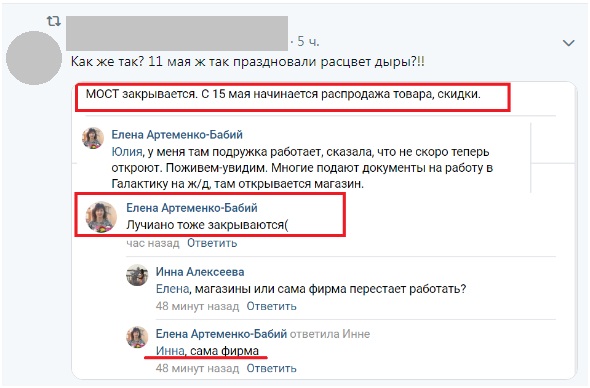Open Инна Алексеева's avatar
Screen dimensions: 590x388
[x=137, y=275]
